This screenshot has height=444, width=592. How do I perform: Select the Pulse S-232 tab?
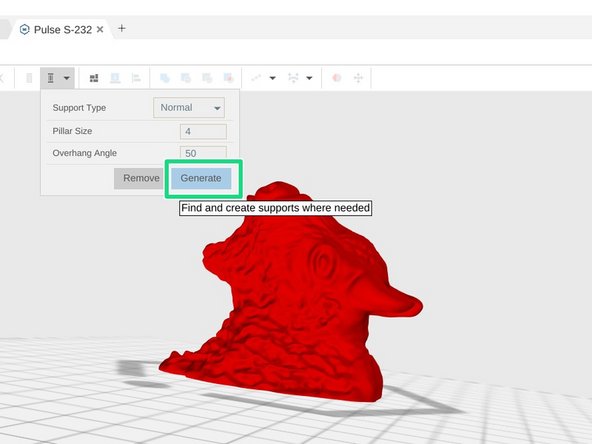tap(63, 29)
